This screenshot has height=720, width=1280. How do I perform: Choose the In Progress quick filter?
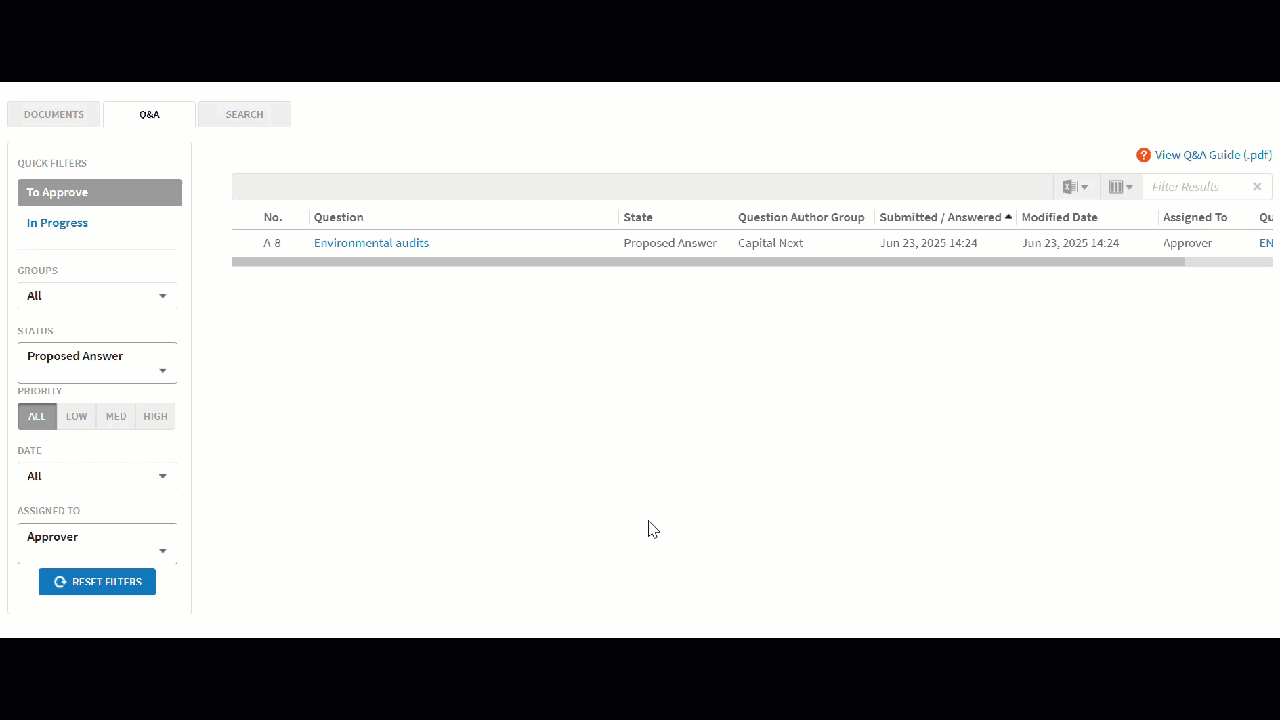pos(57,223)
